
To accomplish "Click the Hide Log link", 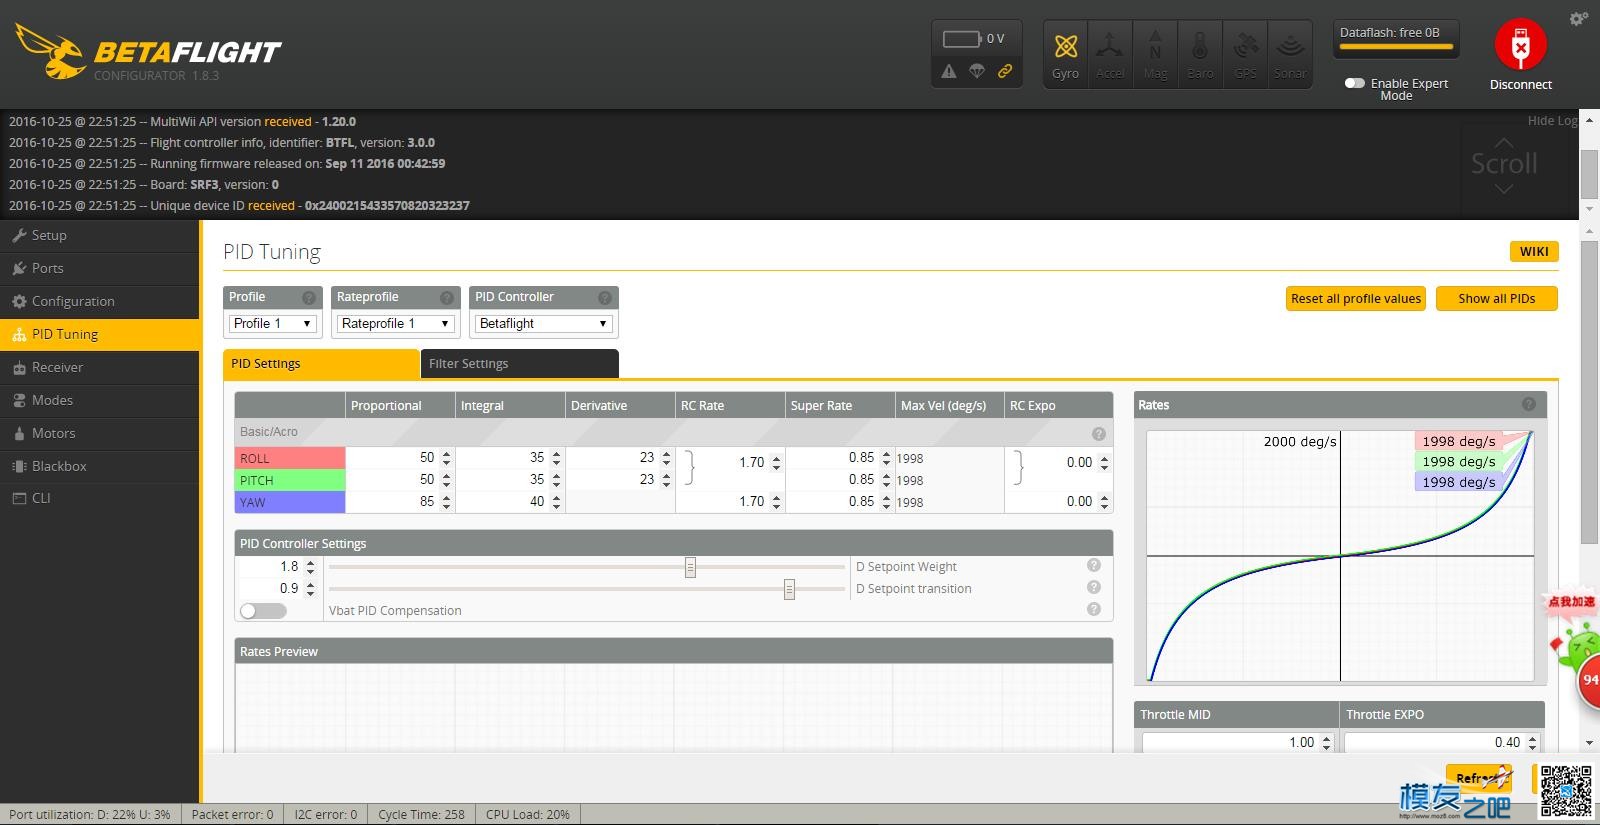I will click(x=1552, y=120).
